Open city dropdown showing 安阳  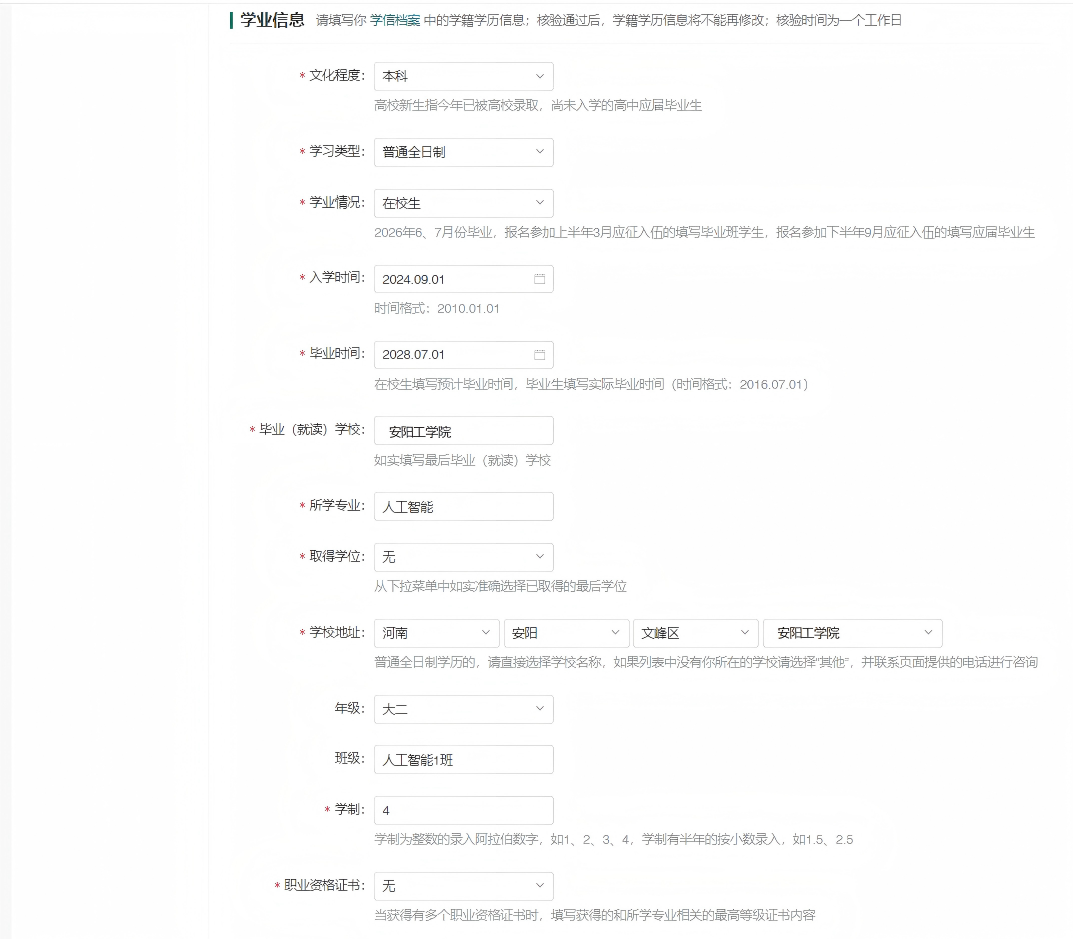tap(566, 633)
